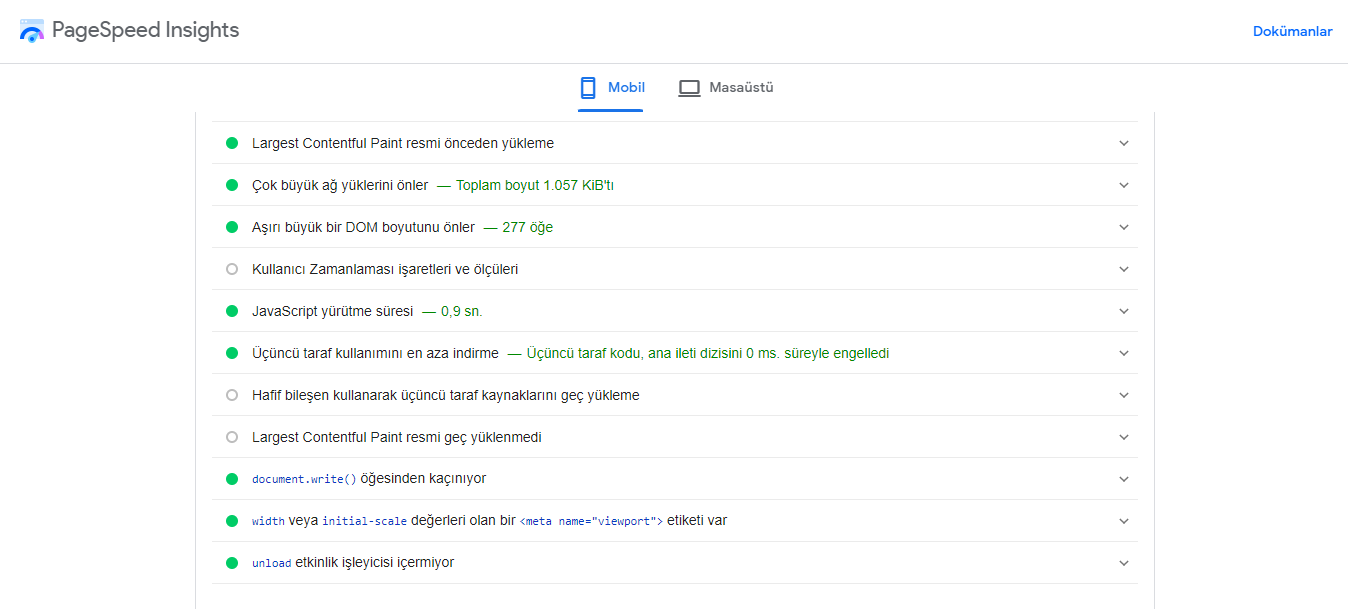
Task: Collapse the 'Largest Contentful Paint resmi geç yüklenmedi' row
Action: 1123,436
